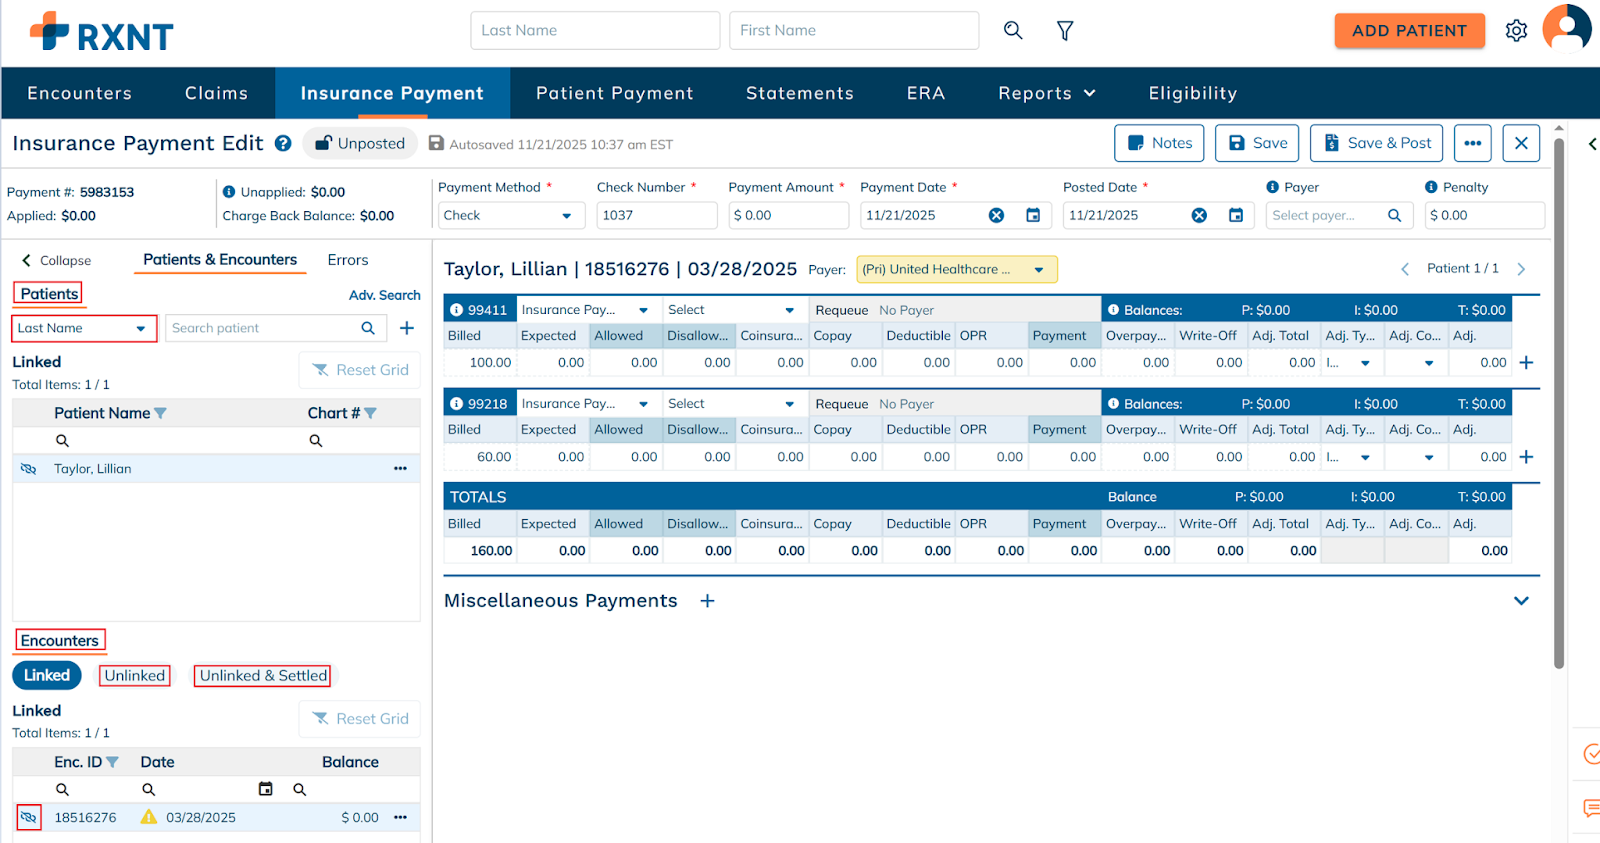Switch to the Errors tab
Screen dimensions: 1600x843
[347, 260]
